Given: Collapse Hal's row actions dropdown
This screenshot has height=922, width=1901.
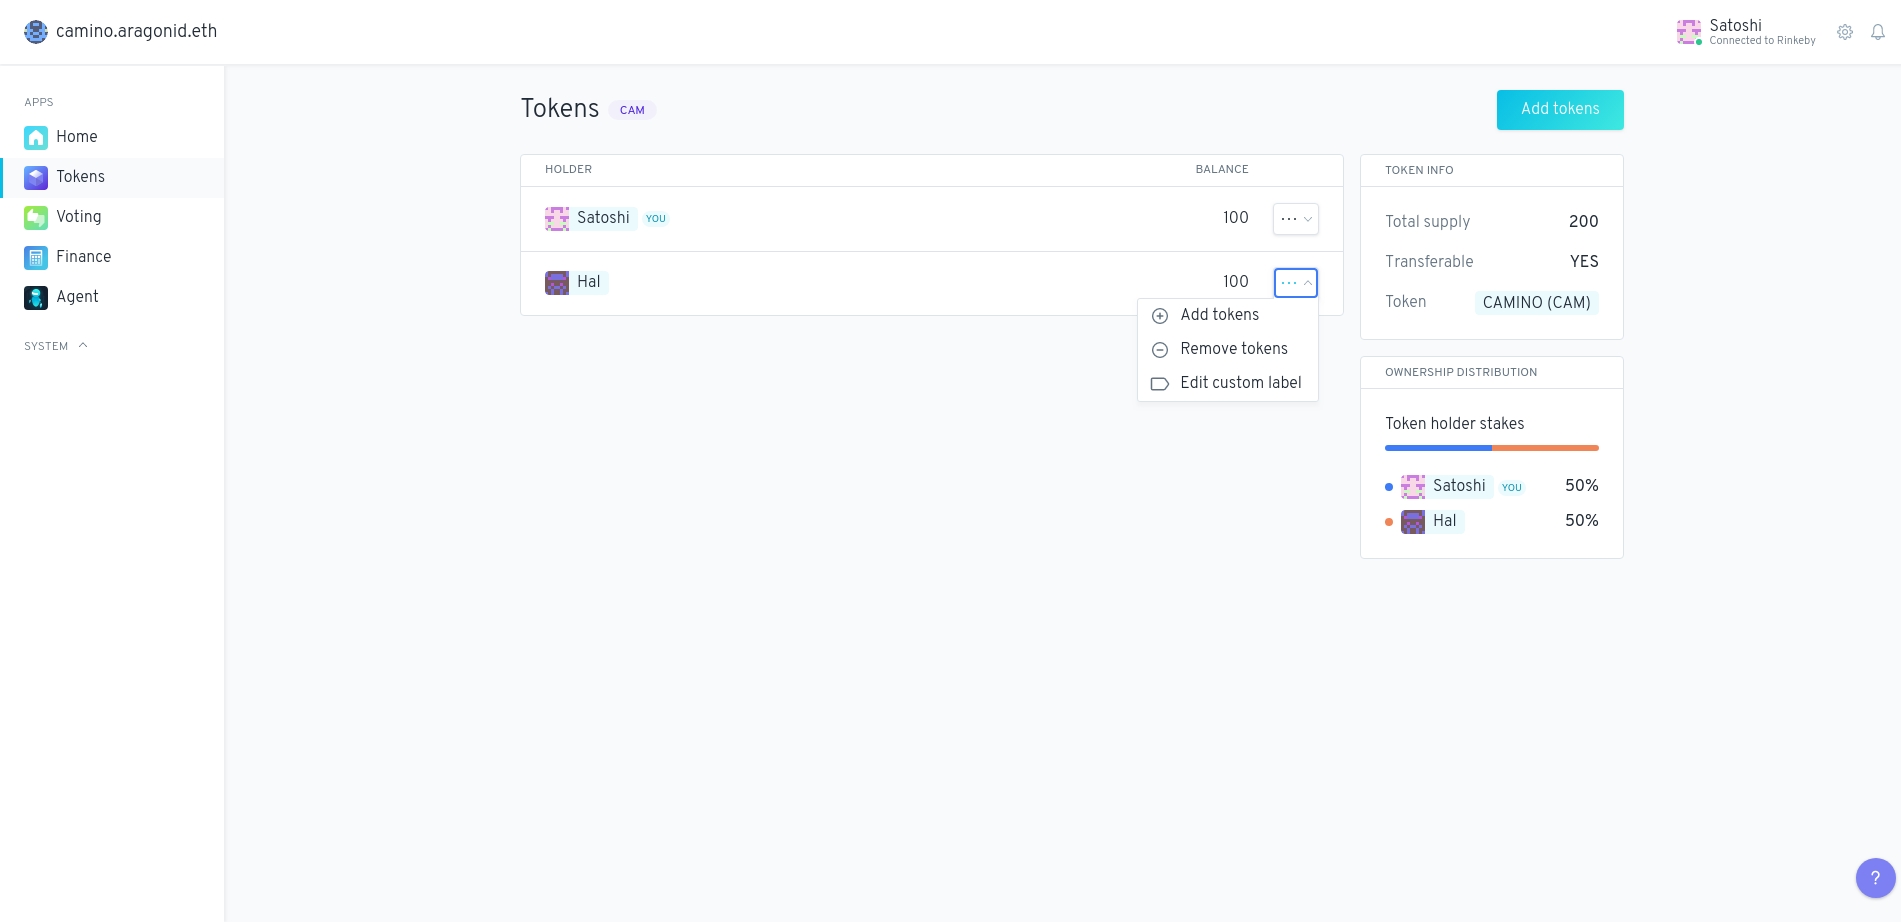Looking at the screenshot, I should [x=1295, y=283].
